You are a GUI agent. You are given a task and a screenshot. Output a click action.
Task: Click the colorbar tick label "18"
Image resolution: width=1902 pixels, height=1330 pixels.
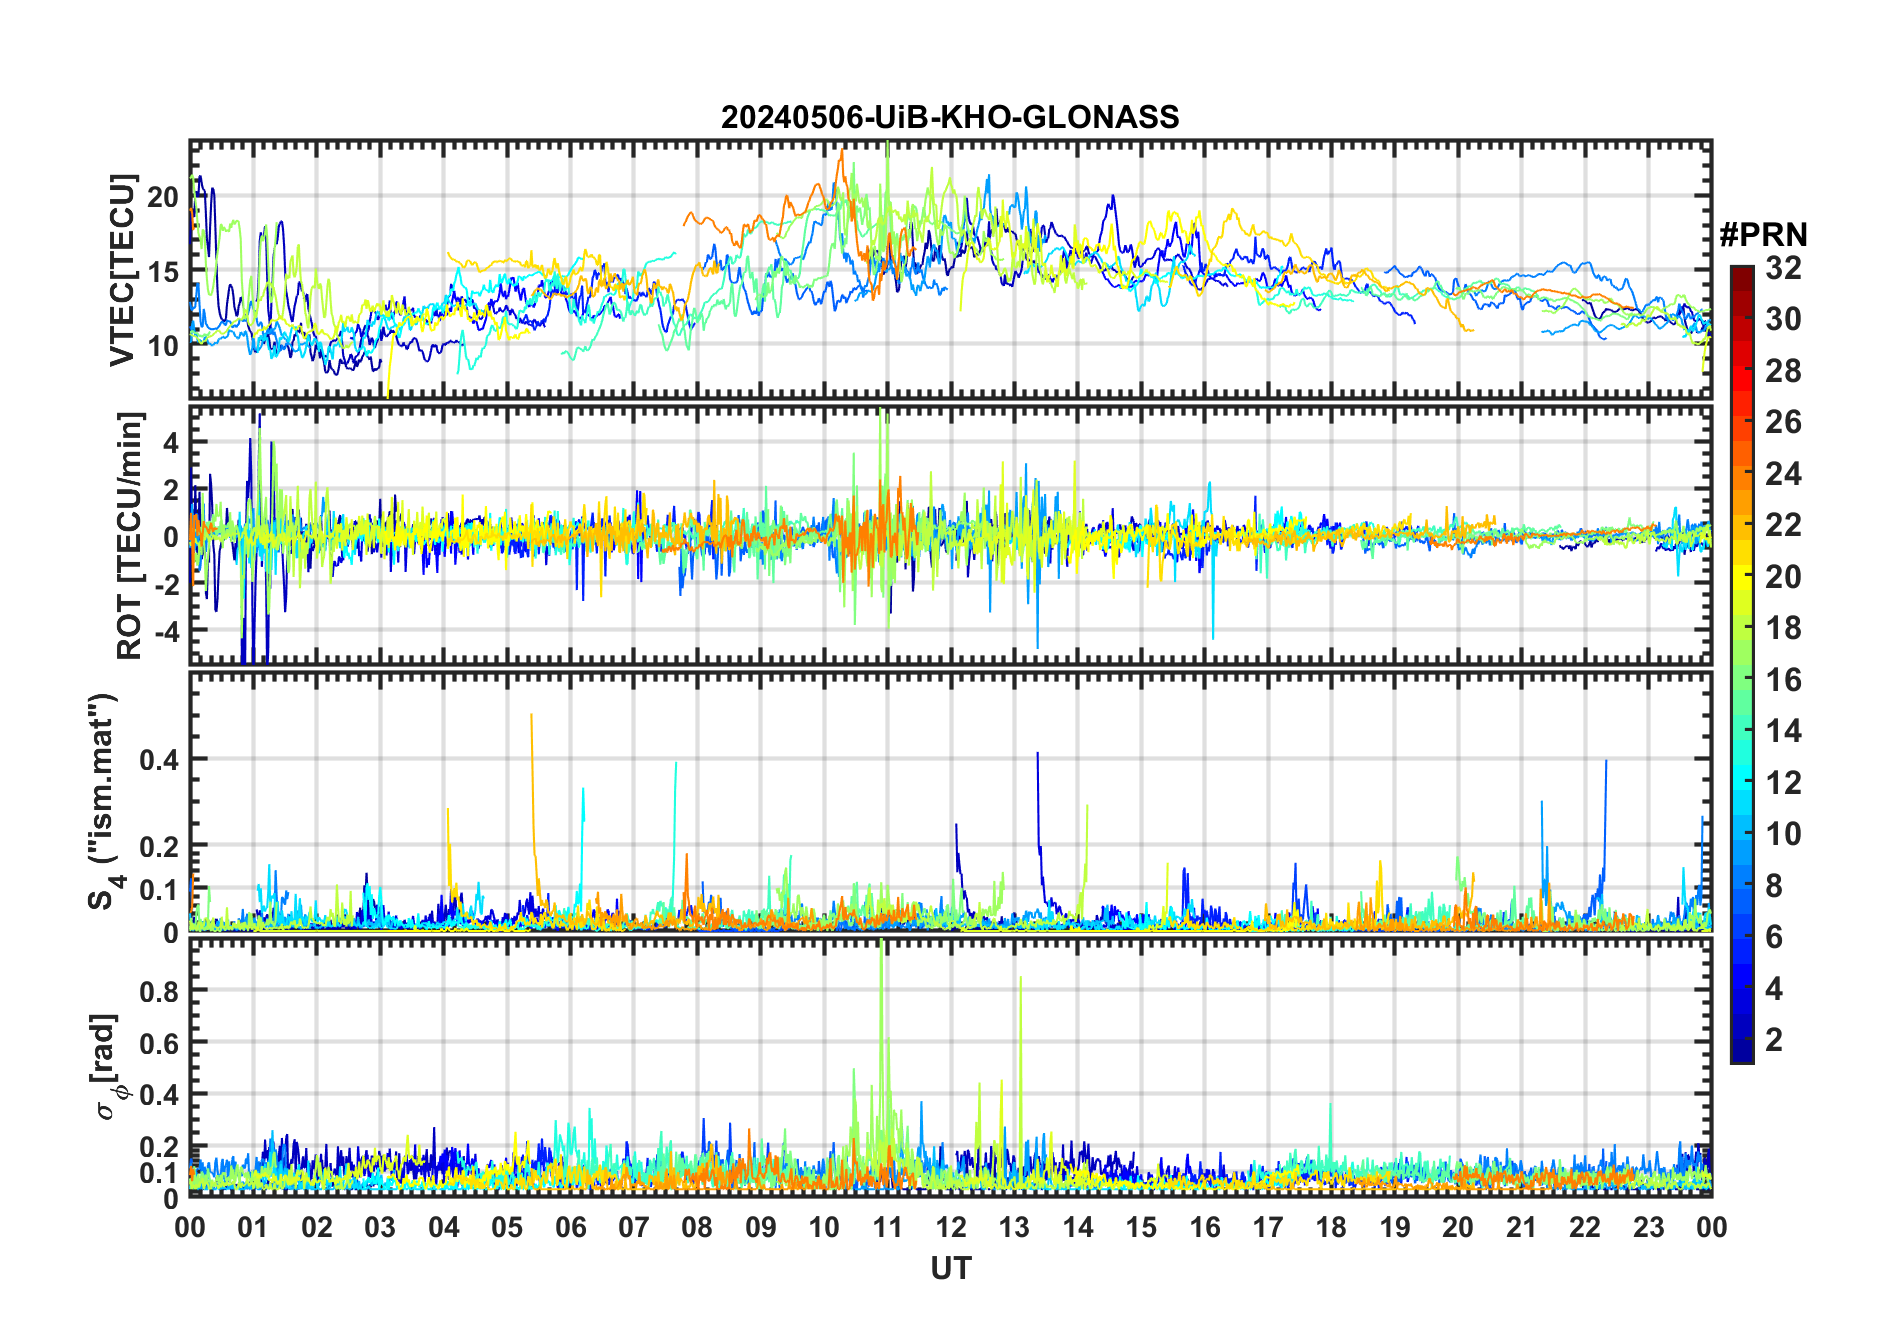1784,628
